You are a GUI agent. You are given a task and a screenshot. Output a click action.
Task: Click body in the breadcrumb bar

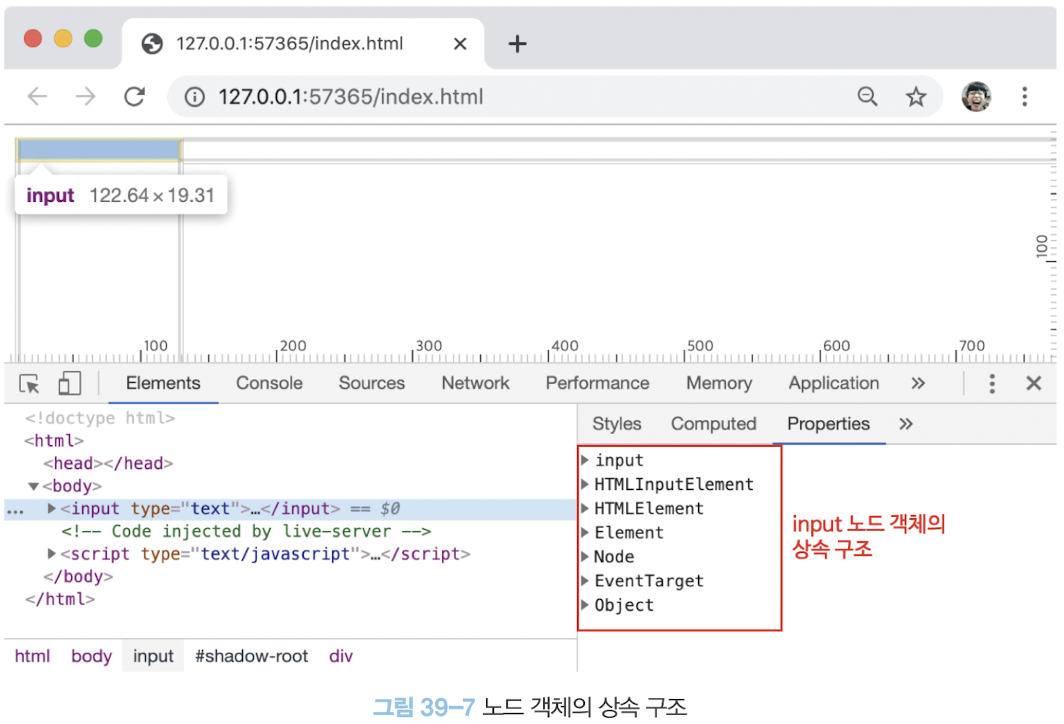coord(92,656)
